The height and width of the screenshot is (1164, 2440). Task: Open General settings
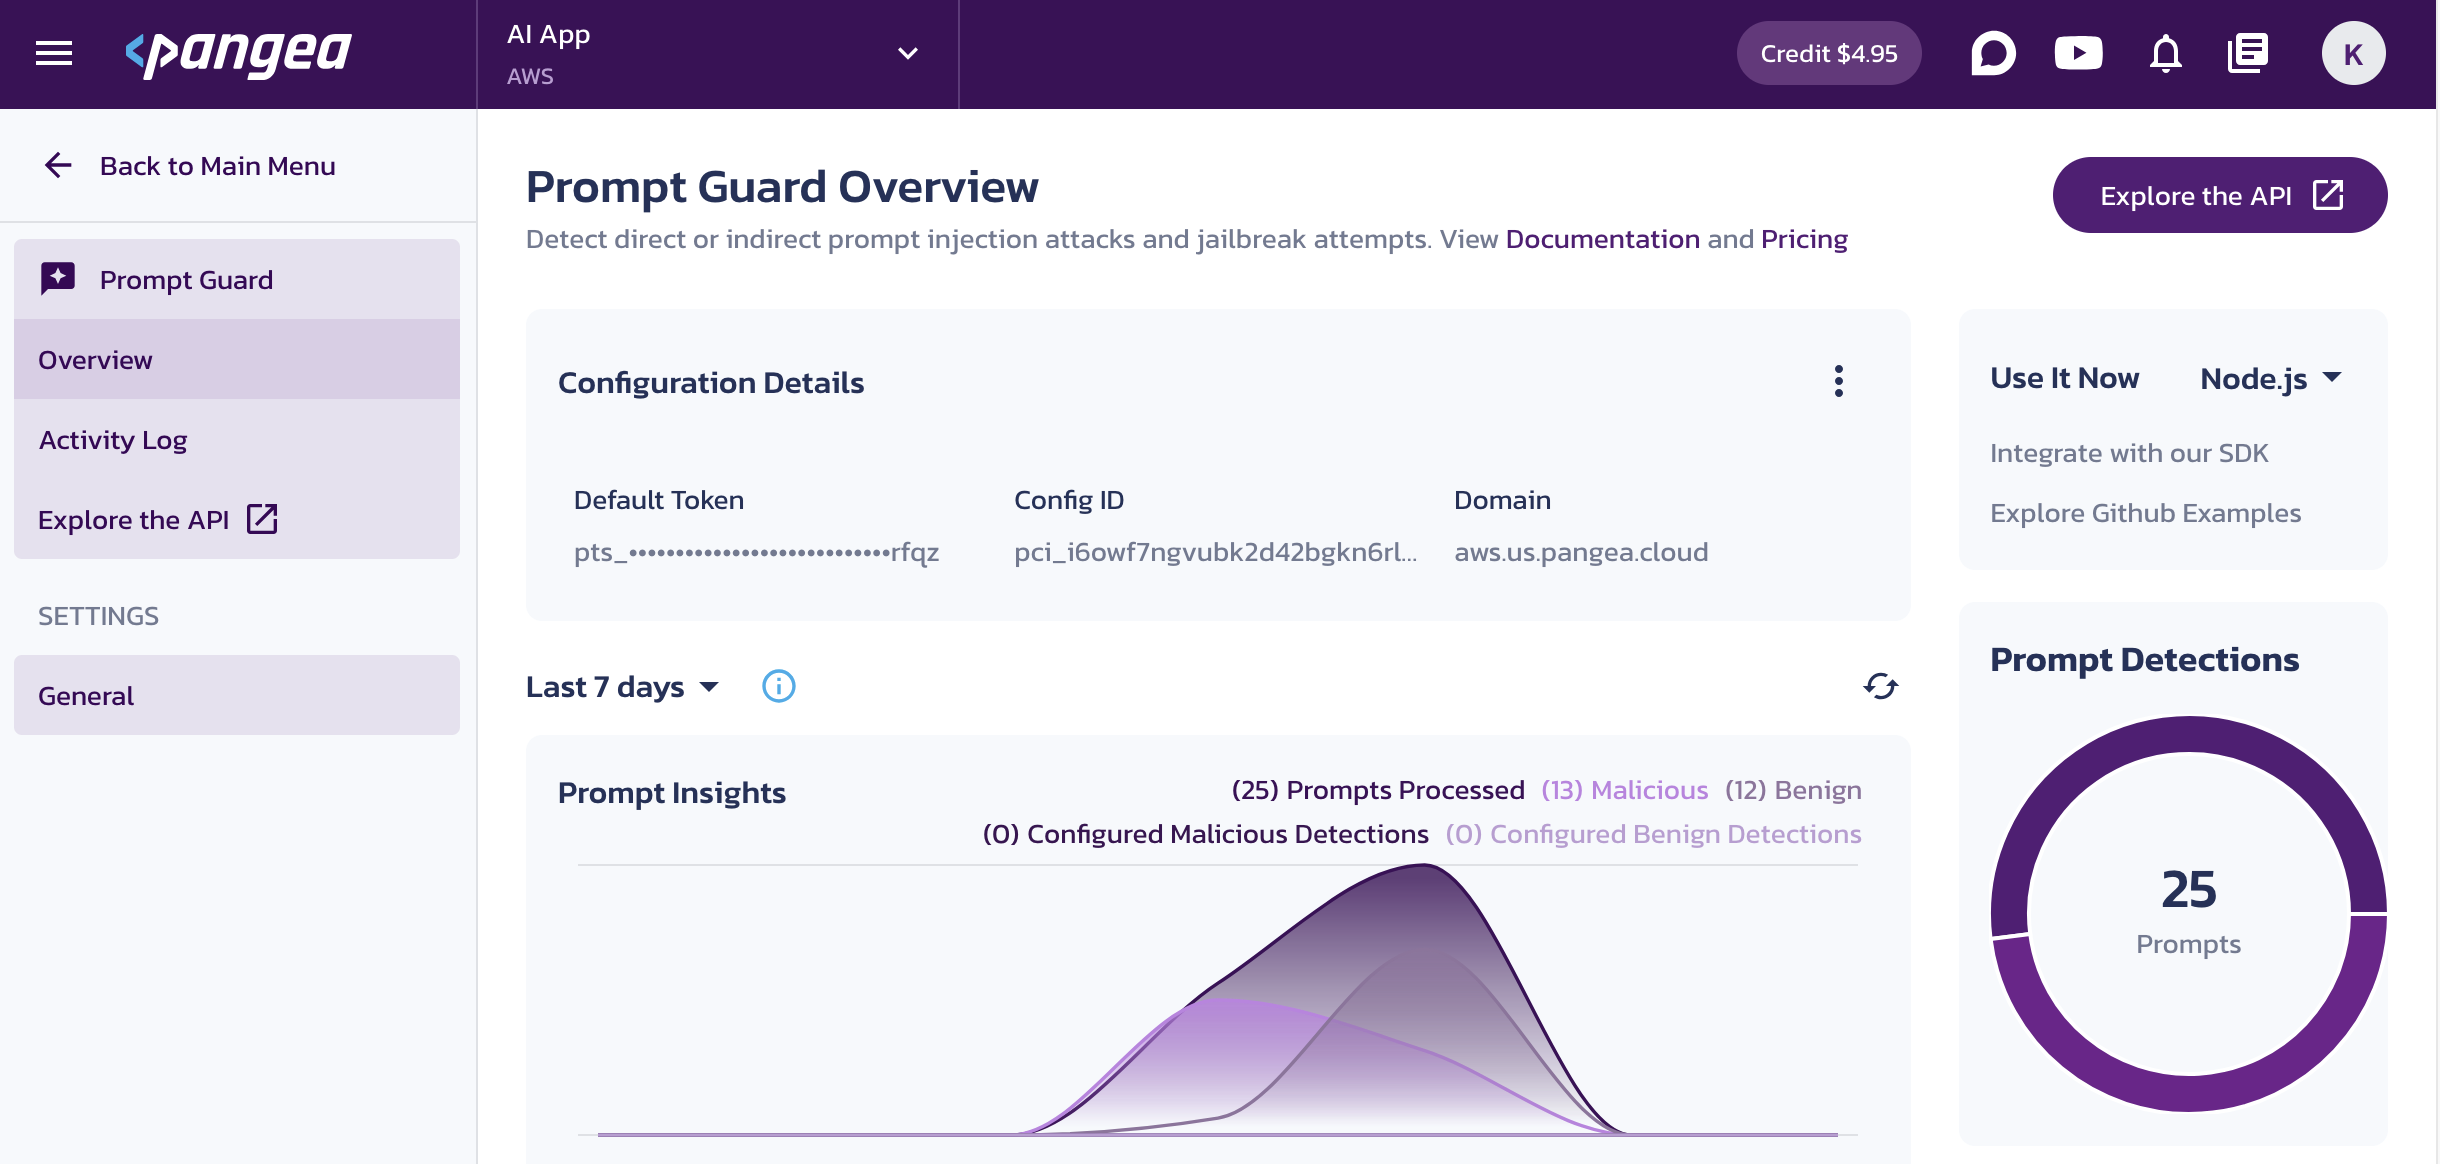(237, 695)
